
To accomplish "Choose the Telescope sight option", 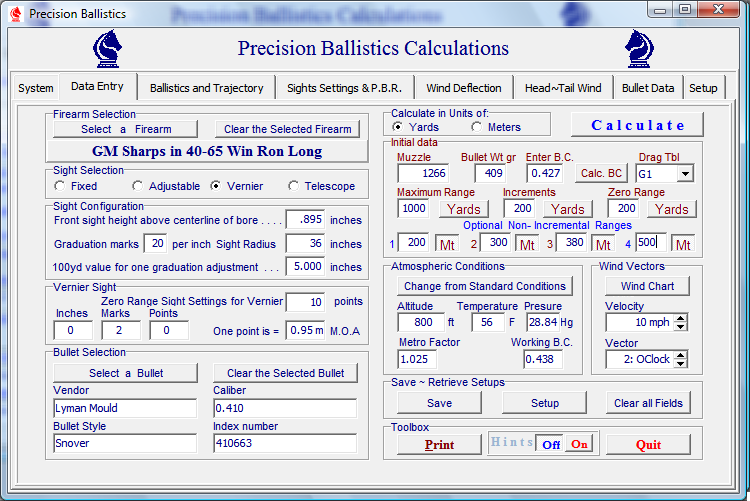I will pyautogui.click(x=294, y=186).
